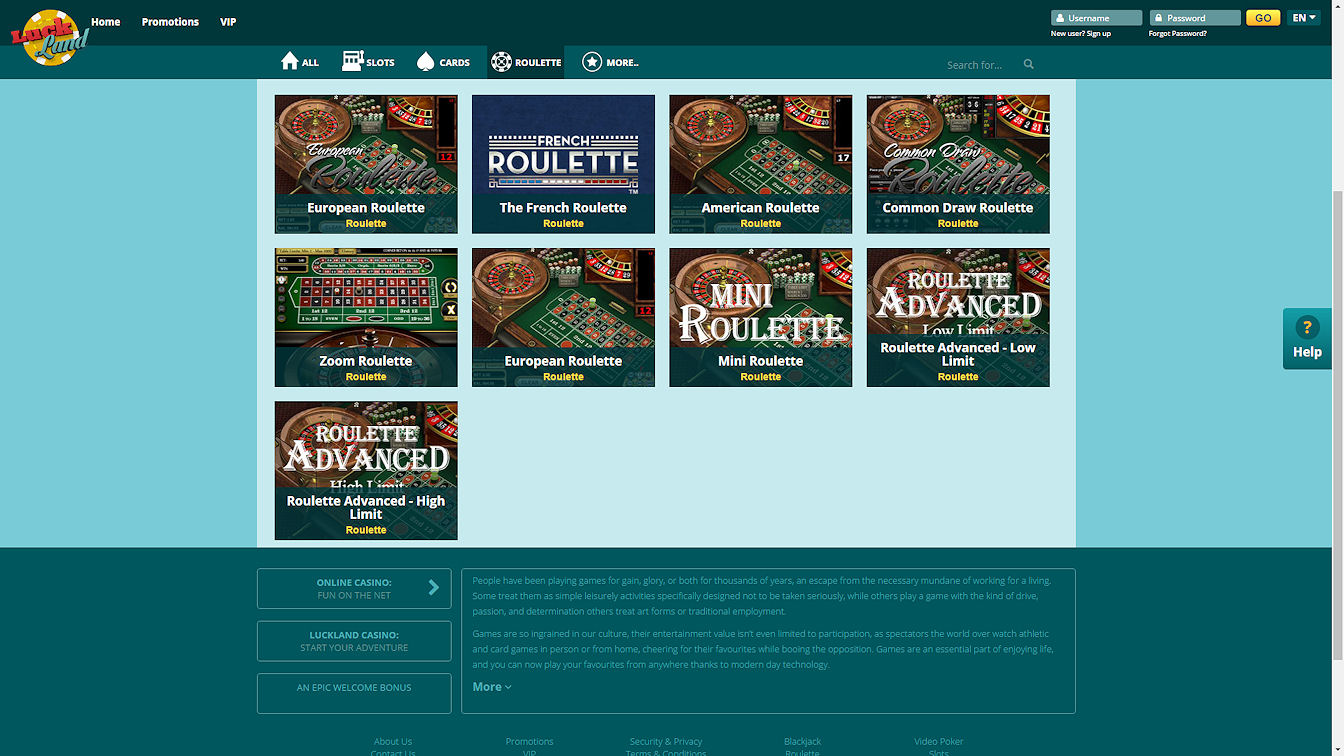
Task: Launch The French Roulette game thumbnail
Action: pyautogui.click(x=563, y=164)
